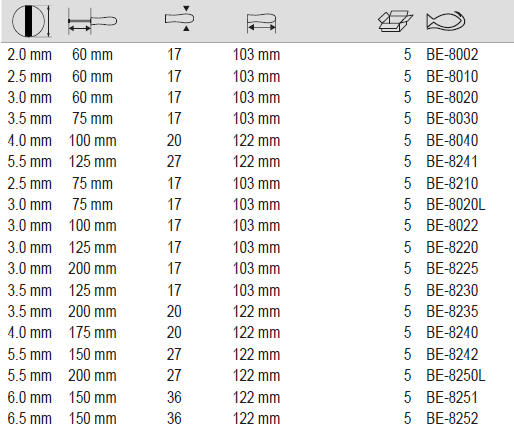Screen dimensions: 514x430
Task: Click the handle diameter icon
Action: pos(180,19)
